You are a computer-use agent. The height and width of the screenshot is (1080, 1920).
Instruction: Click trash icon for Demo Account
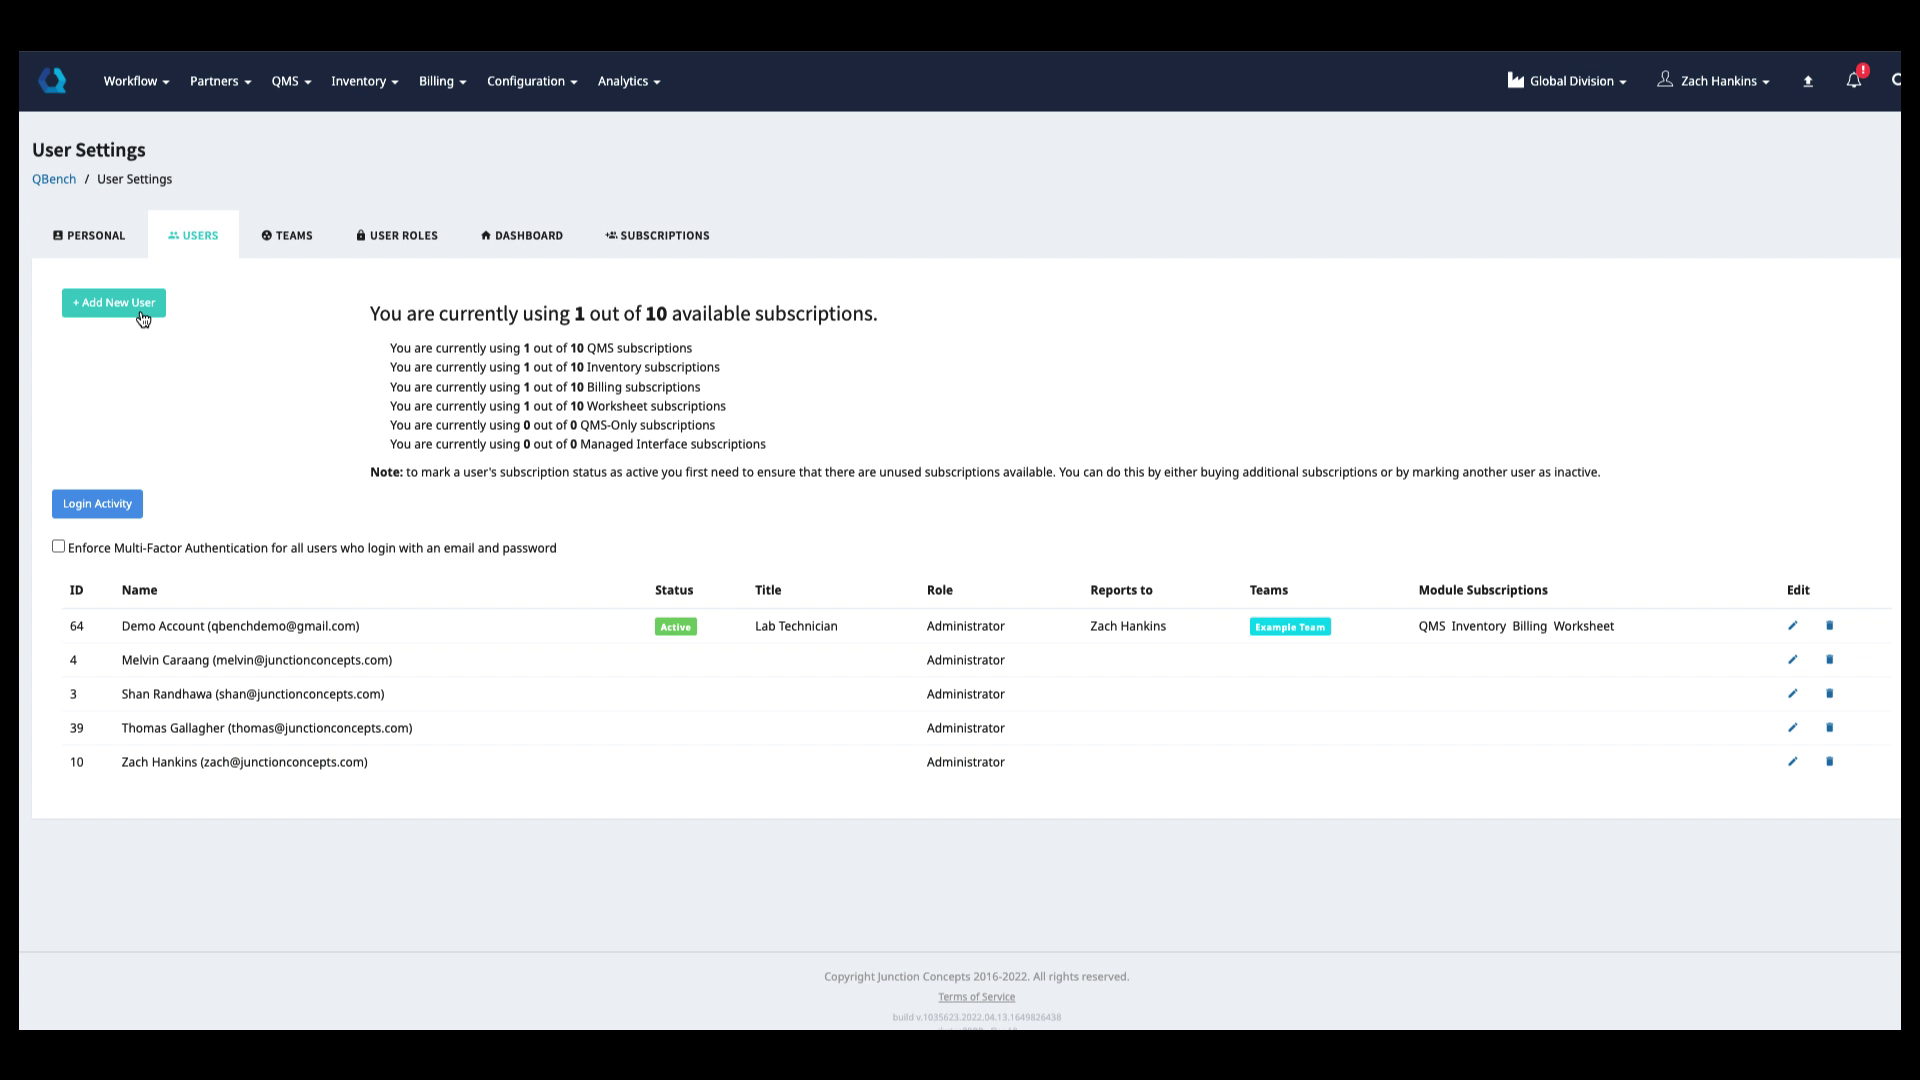[1829, 626]
